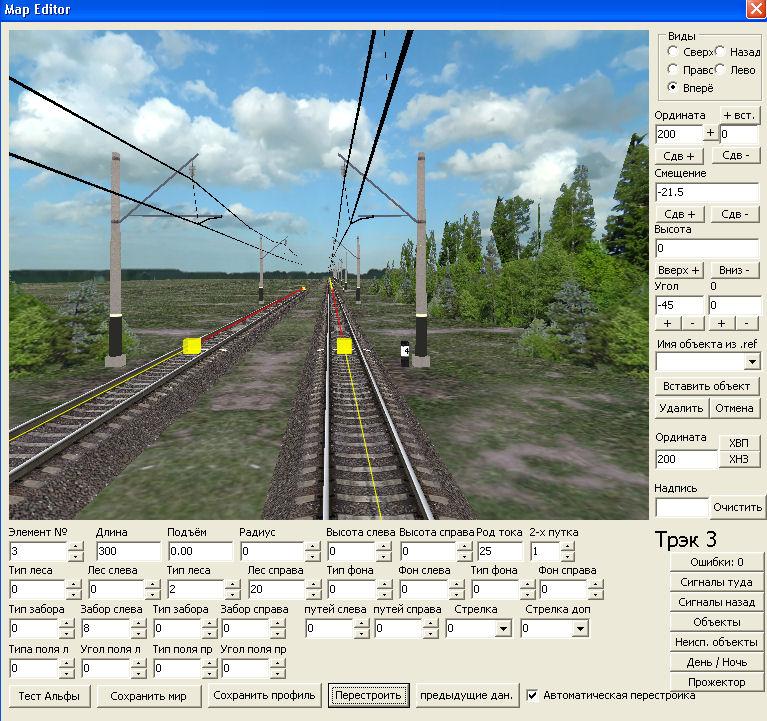The image size is (767, 721).
Task: Increase the 2-х путка spinner value
Action: (569, 546)
